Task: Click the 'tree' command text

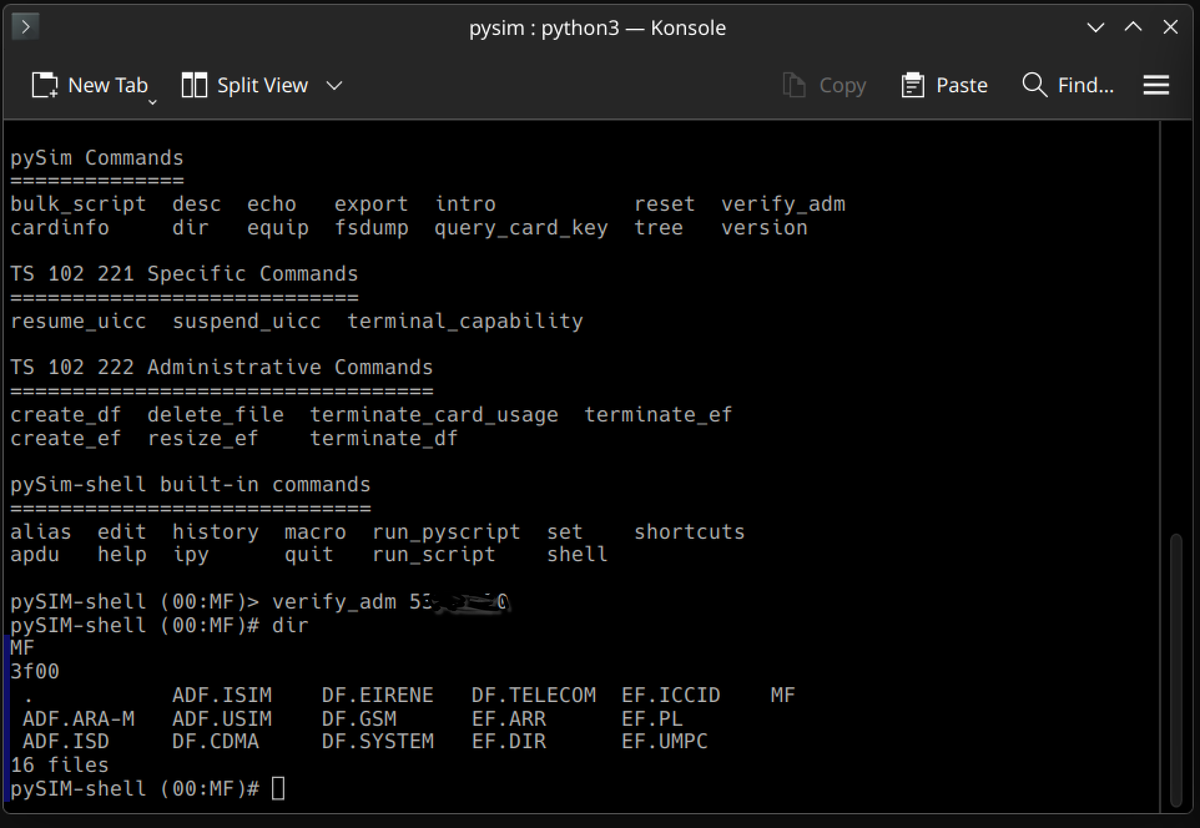Action: (658, 228)
